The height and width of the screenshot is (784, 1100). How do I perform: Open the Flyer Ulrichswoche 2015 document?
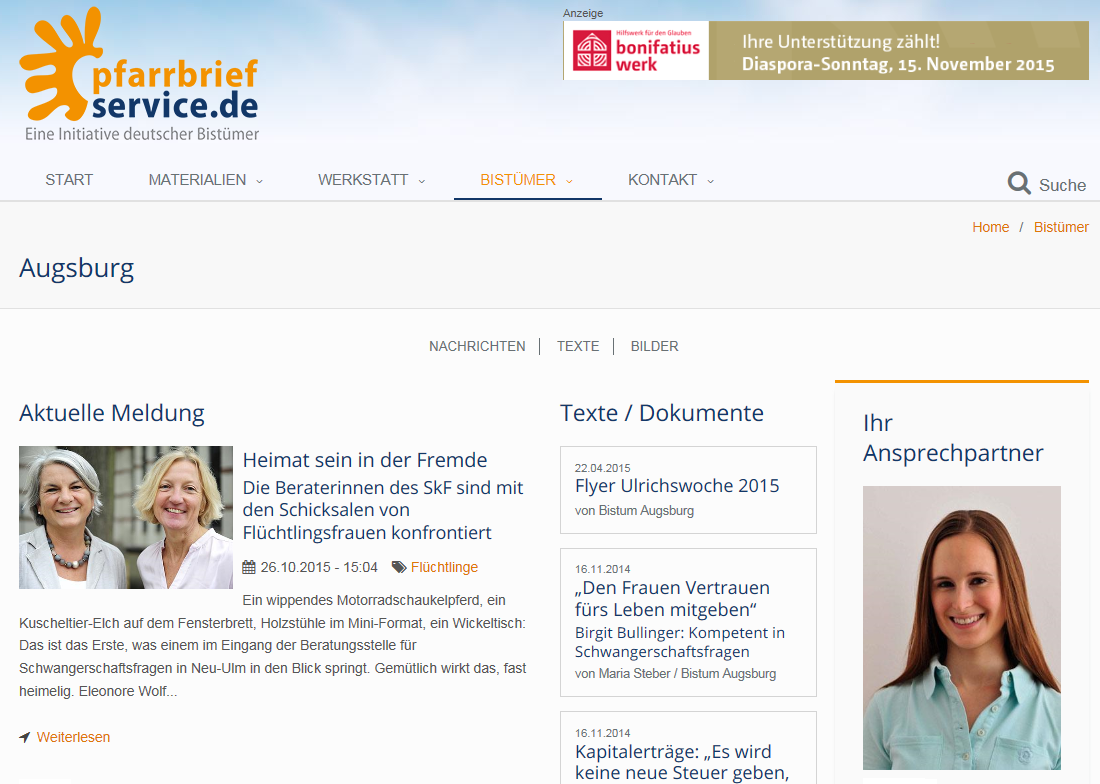(676, 485)
